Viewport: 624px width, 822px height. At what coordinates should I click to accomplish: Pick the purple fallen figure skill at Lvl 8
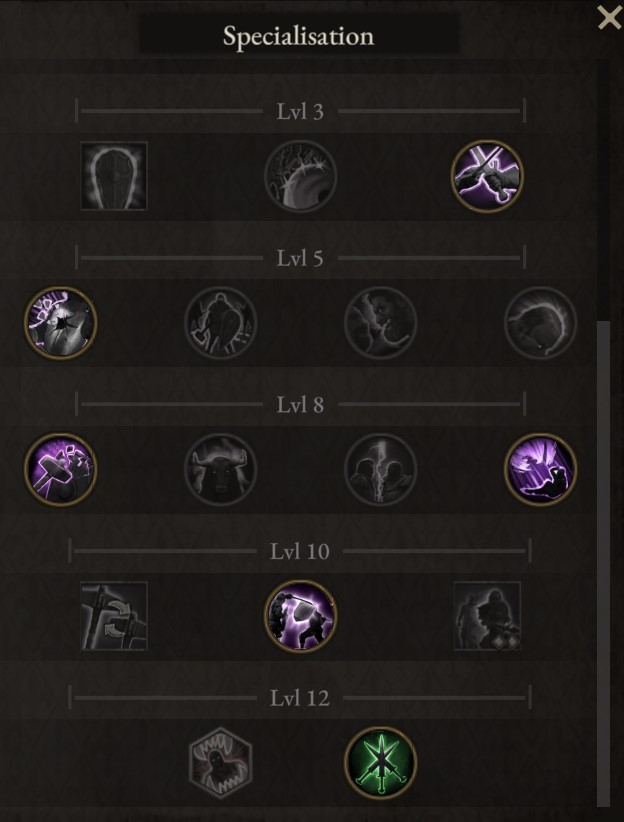coord(541,470)
